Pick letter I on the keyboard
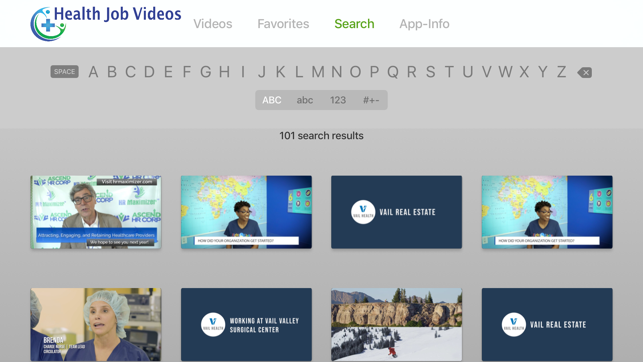This screenshot has height=362, width=643. click(x=243, y=72)
